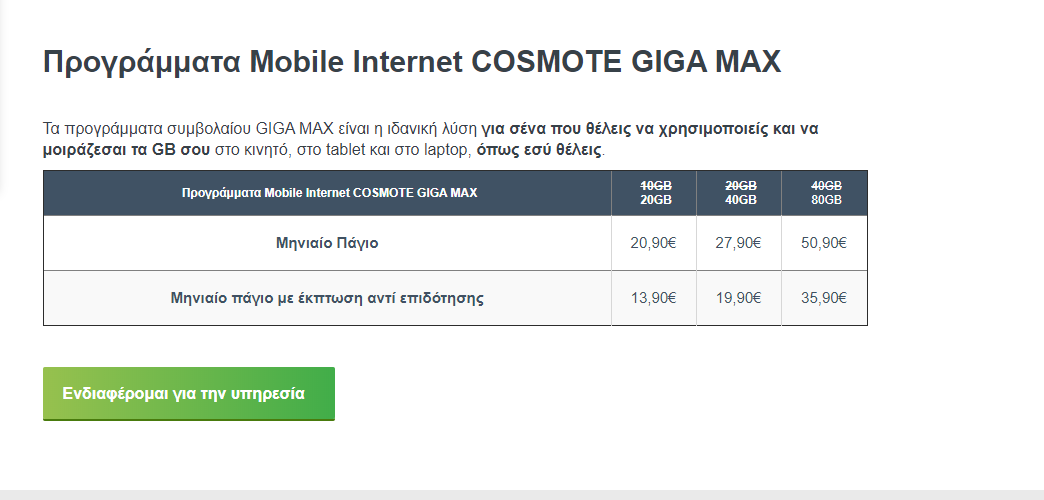Image resolution: width=1044 pixels, height=500 pixels.
Task: Click the intro text Τα προγράμματα συμβολαίου
Action: coord(147,128)
